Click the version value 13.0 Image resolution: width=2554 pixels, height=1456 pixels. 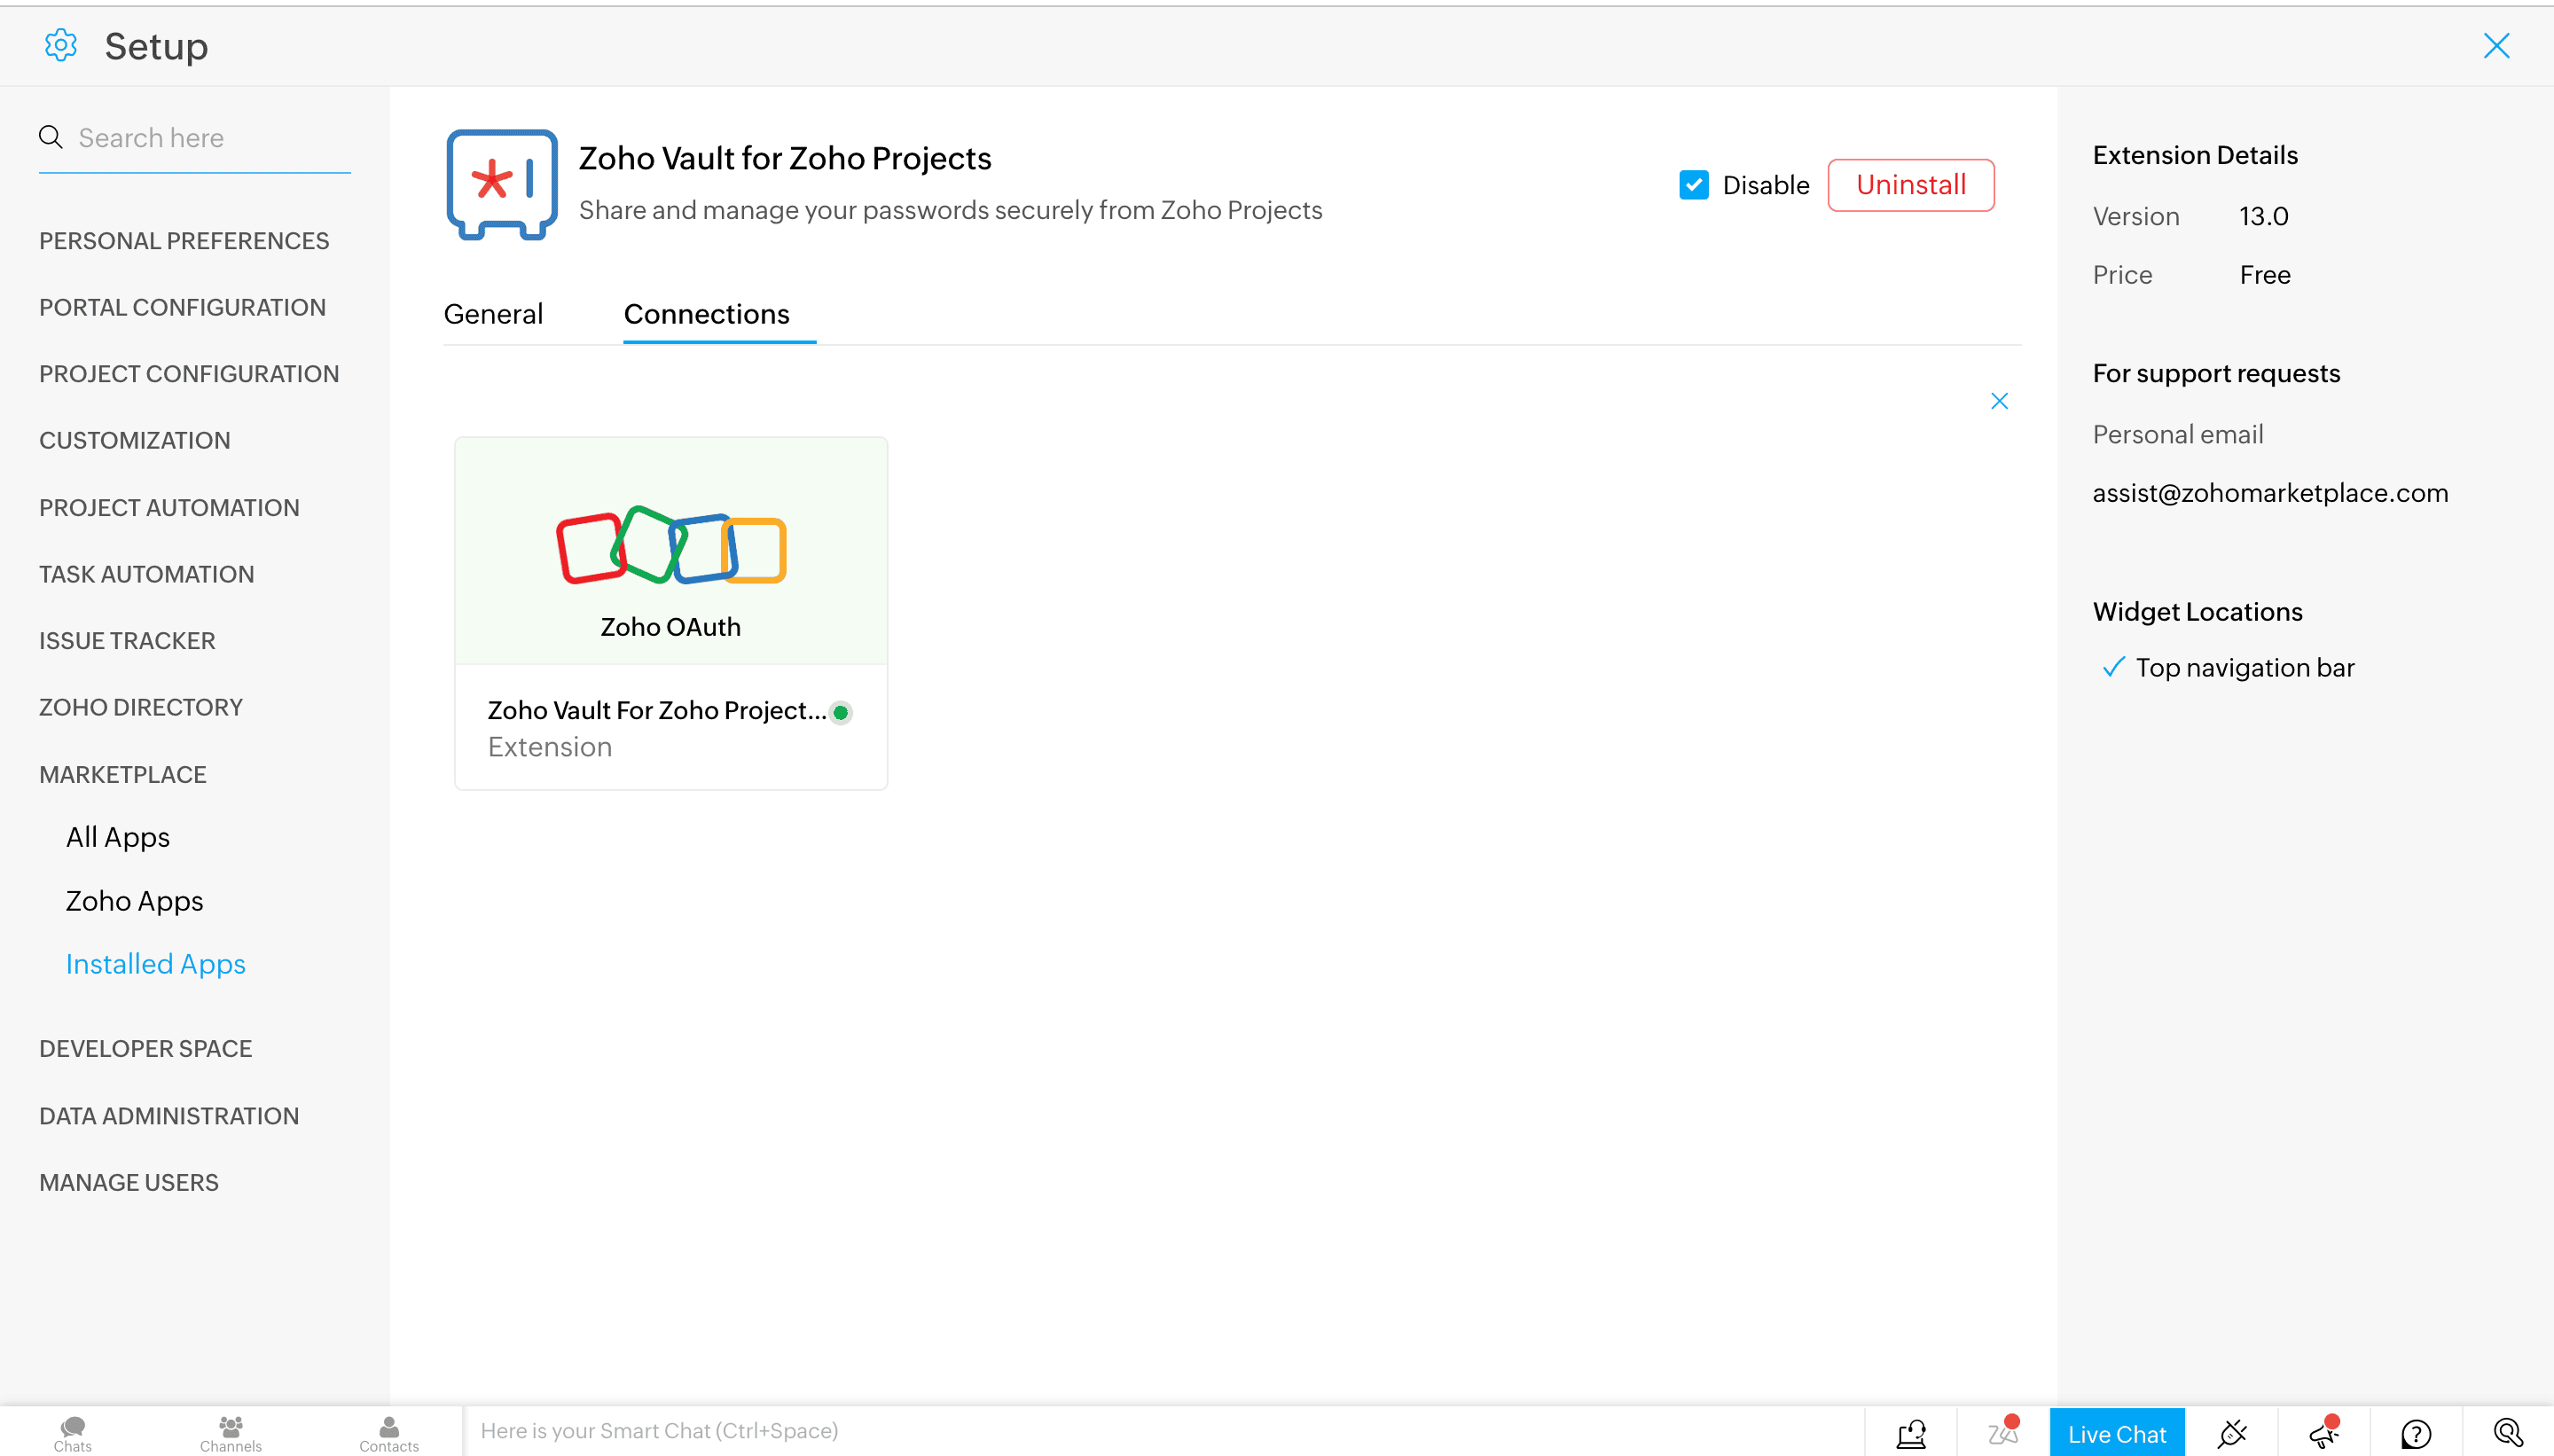[x=2263, y=216]
